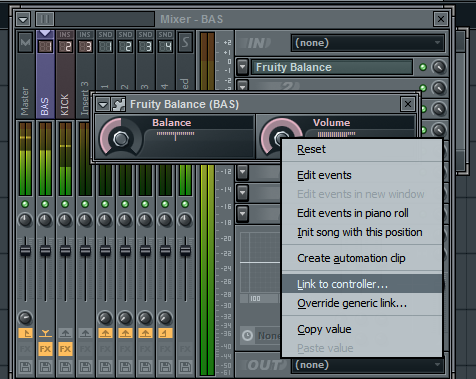
Task: Click the disk icon on the Send 2 track
Action: tap(125, 367)
